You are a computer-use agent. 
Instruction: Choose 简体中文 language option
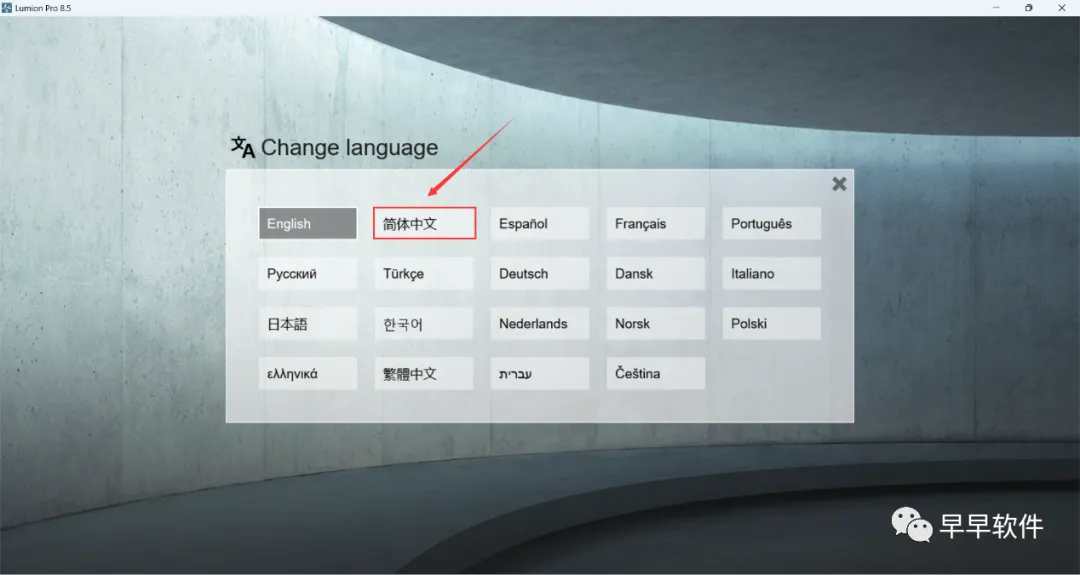tap(424, 224)
